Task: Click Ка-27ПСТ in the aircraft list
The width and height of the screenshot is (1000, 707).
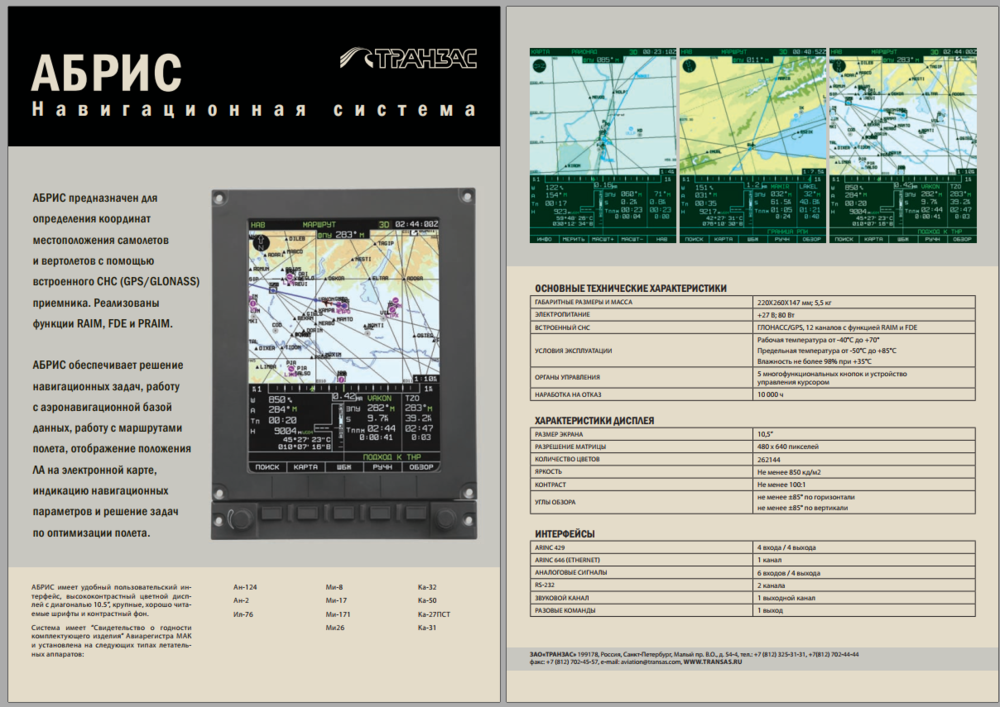Action: coord(434,615)
